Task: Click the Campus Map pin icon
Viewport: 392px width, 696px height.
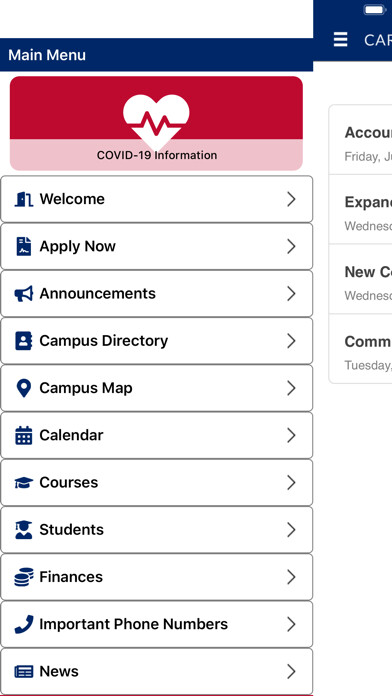Action: tap(24, 388)
